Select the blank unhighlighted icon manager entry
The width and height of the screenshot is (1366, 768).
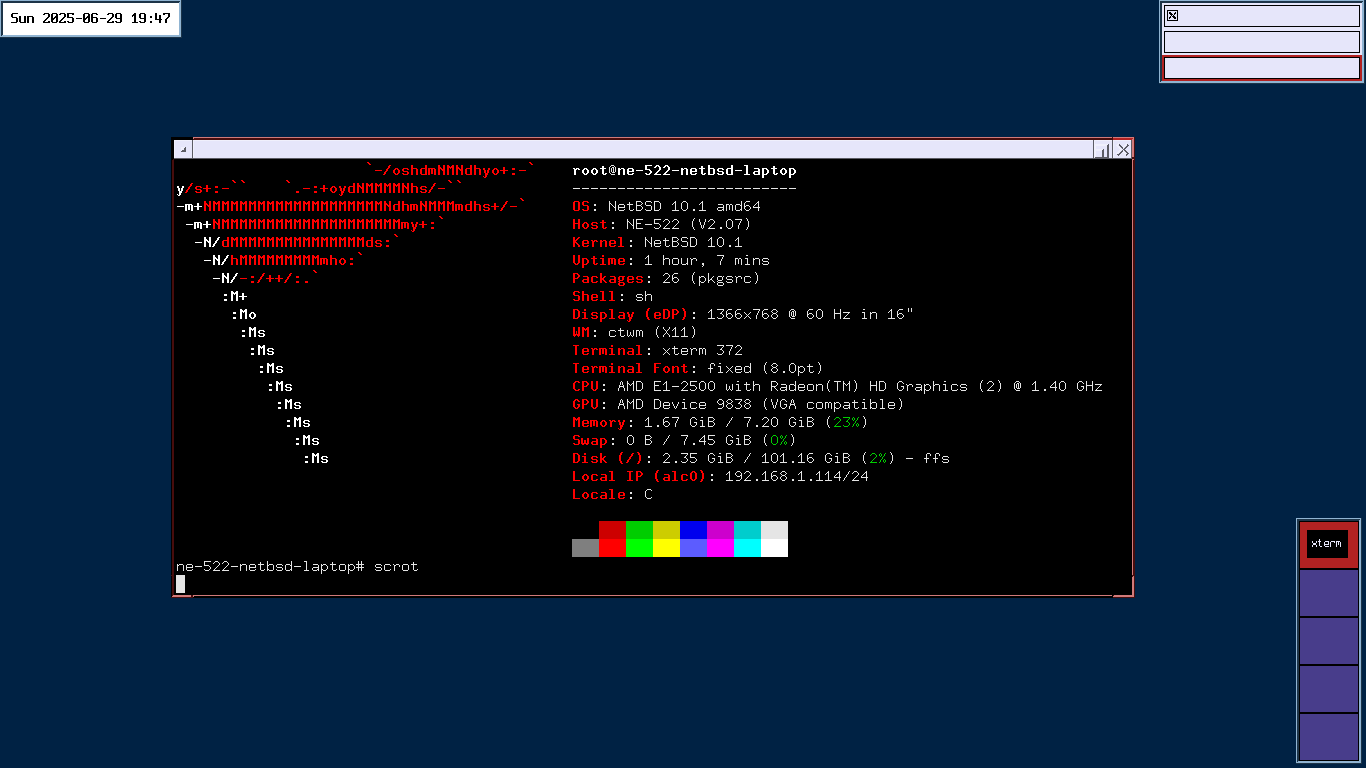(1262, 42)
